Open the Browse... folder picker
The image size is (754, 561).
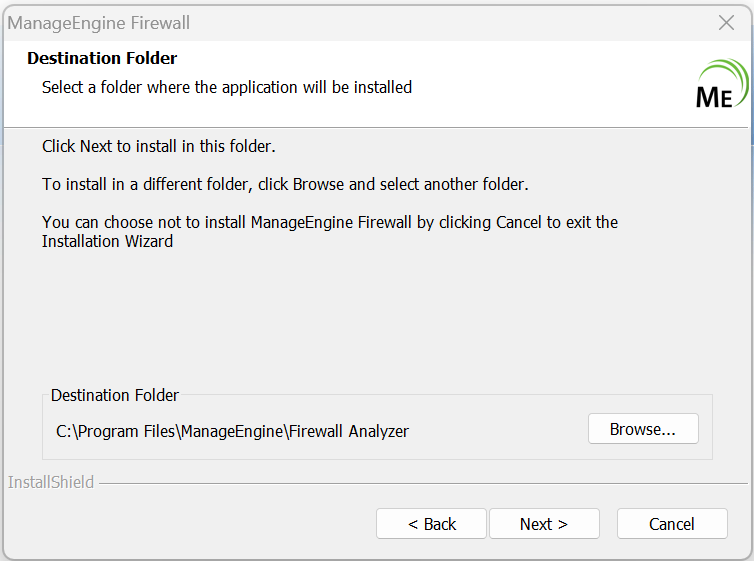coord(642,429)
